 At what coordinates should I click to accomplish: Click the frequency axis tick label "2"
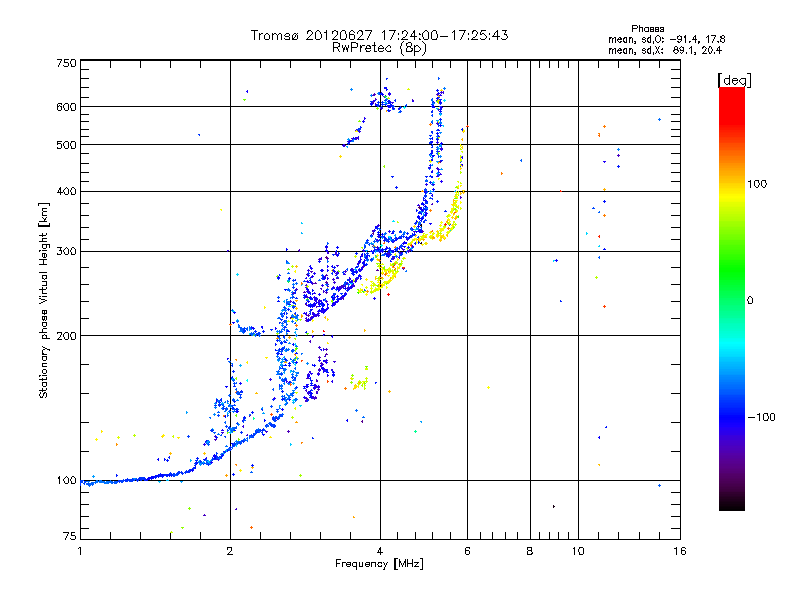[x=230, y=551]
